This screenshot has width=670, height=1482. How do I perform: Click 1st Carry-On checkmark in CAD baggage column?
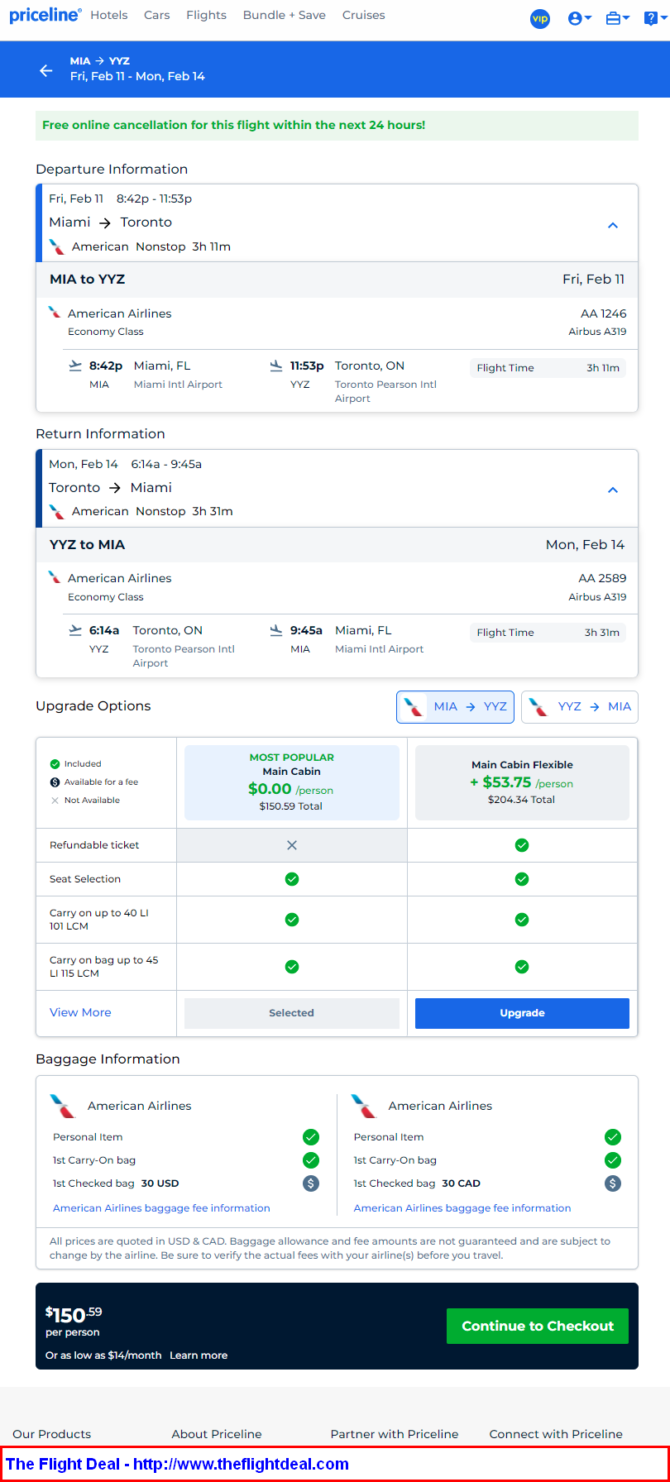[613, 1160]
